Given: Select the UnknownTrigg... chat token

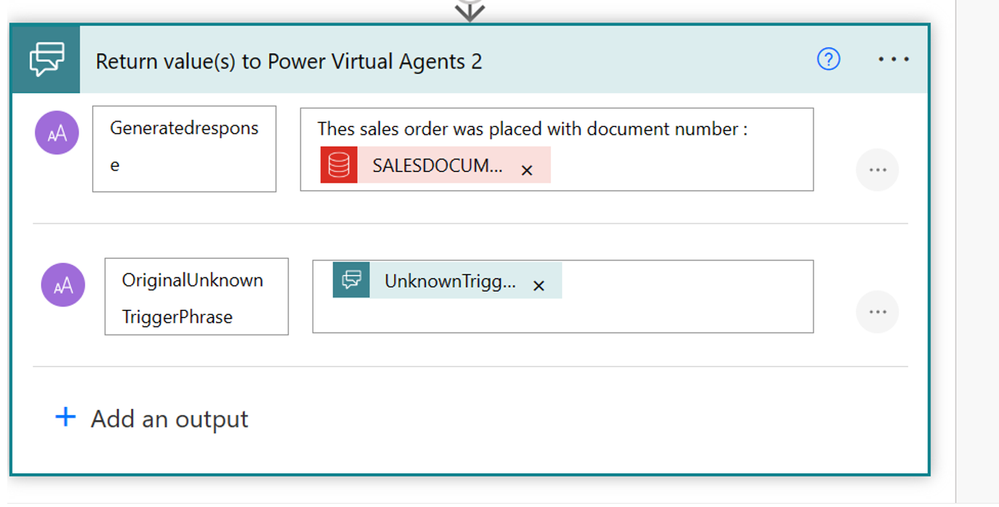Looking at the screenshot, I should pos(447,280).
